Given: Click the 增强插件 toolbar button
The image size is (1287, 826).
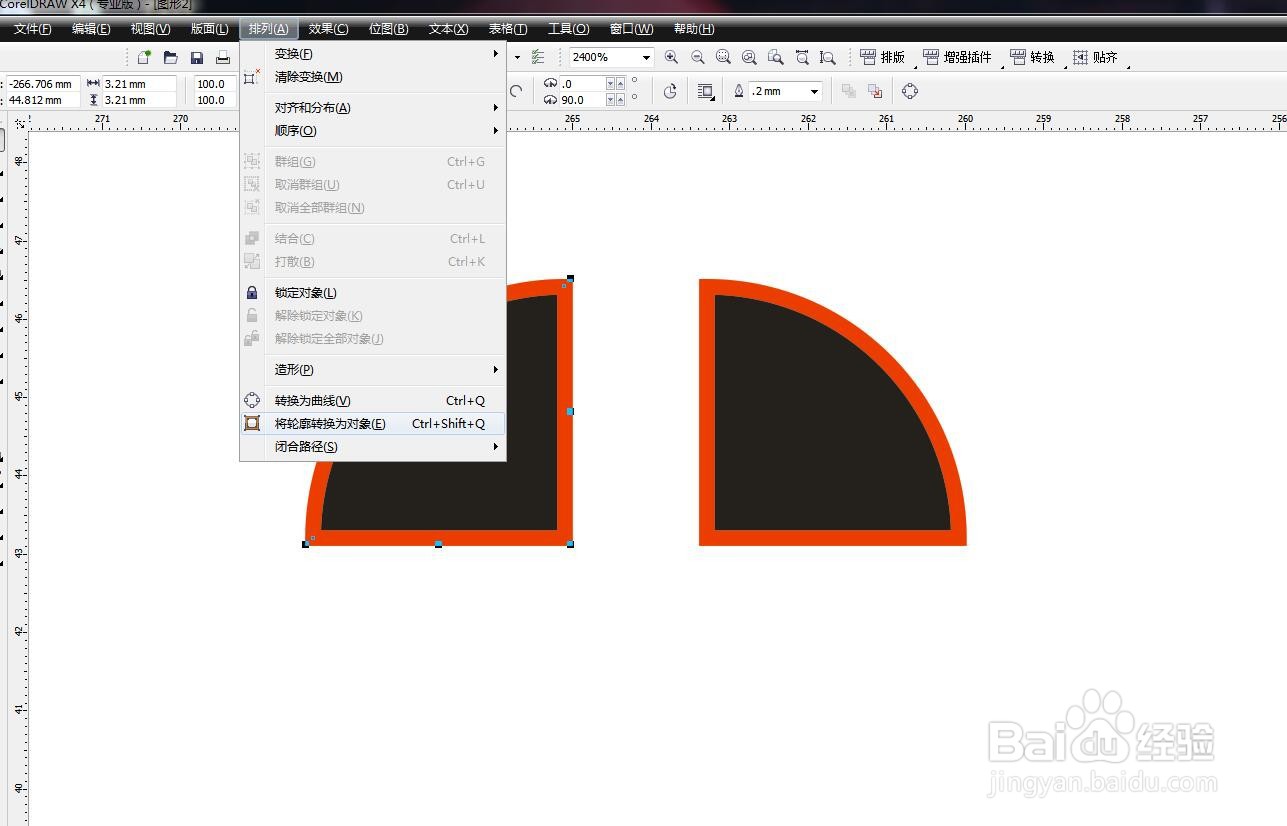Looking at the screenshot, I should point(957,57).
